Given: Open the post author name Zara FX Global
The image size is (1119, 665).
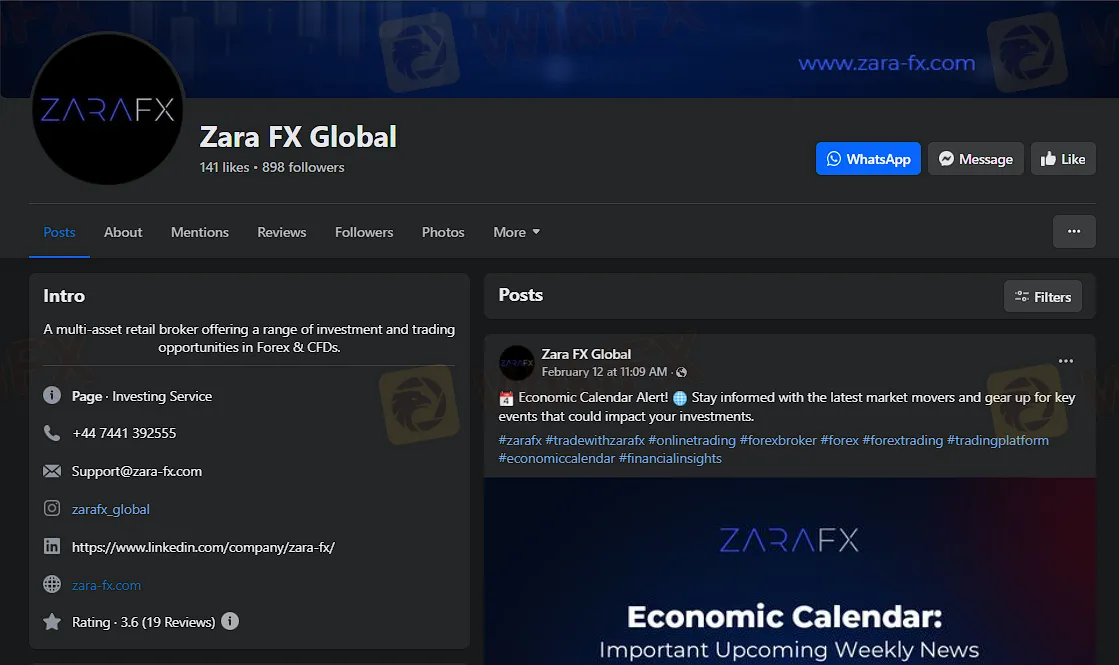Looking at the screenshot, I should click(x=586, y=354).
